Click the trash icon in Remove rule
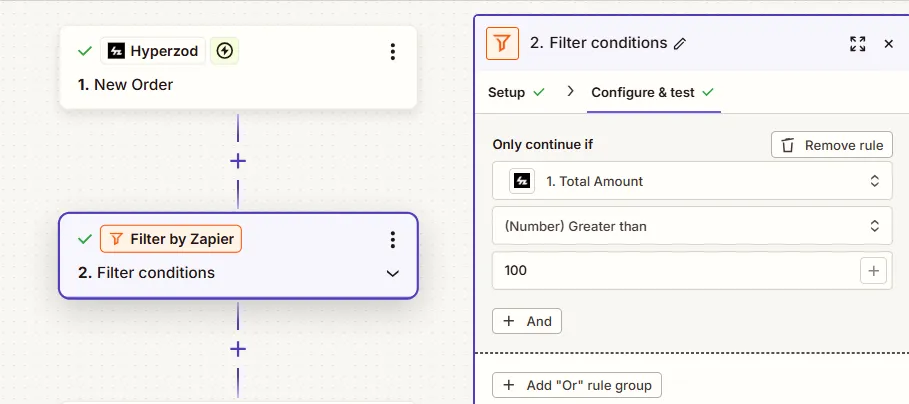This screenshot has height=404, width=909. 787,145
